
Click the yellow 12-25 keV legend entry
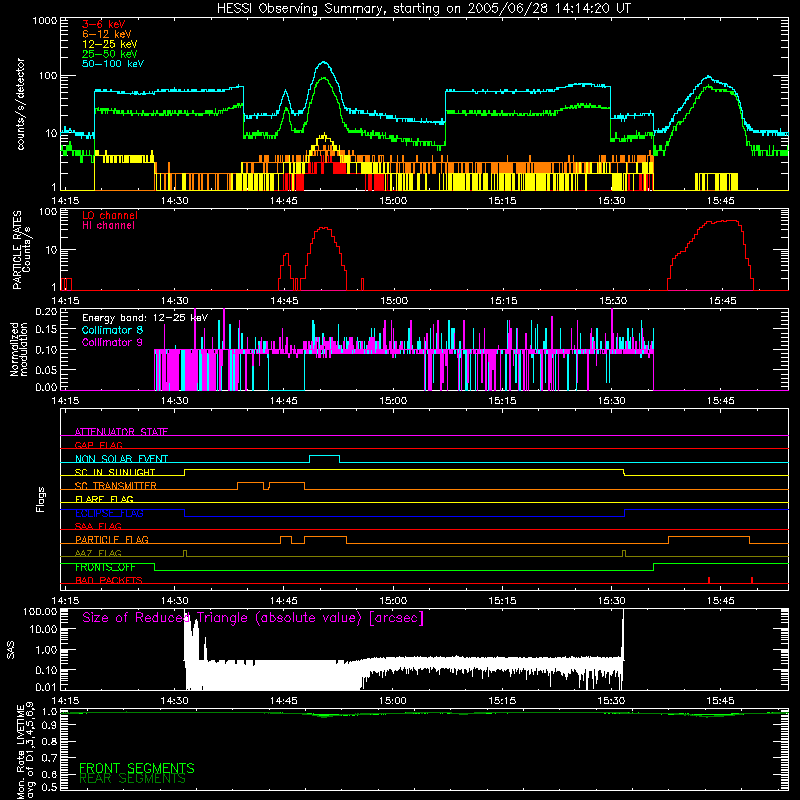(110, 44)
